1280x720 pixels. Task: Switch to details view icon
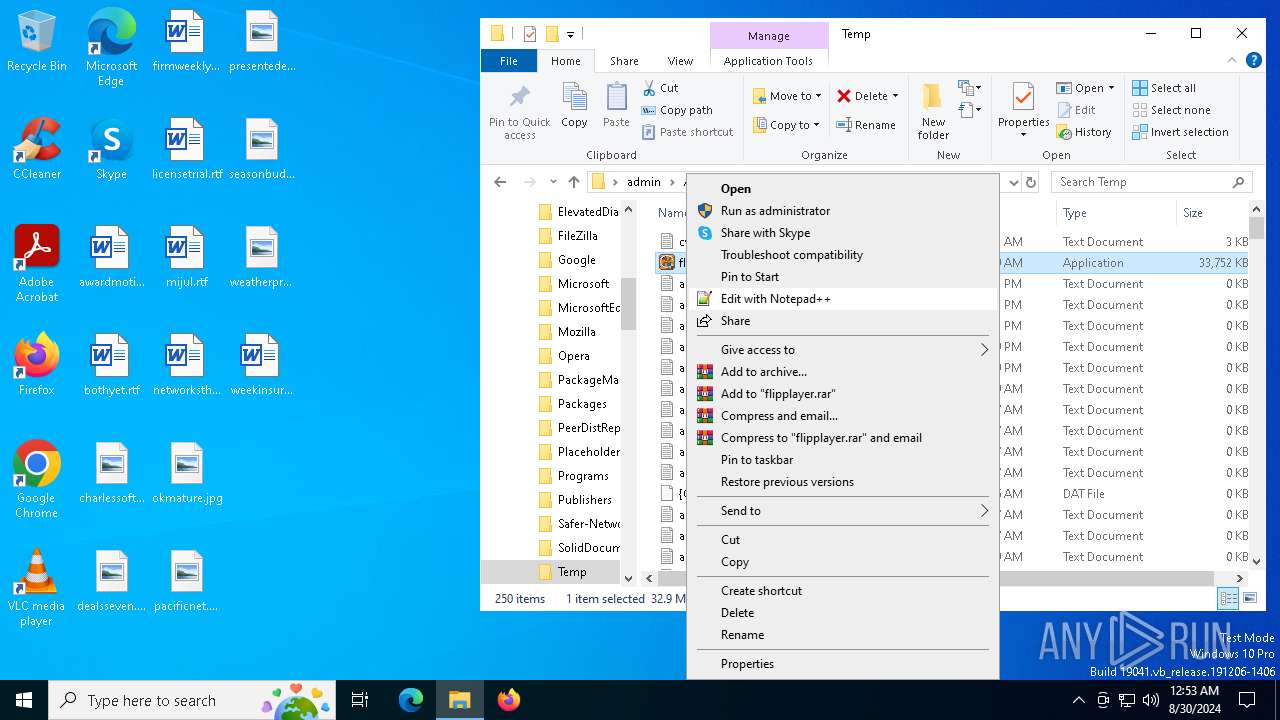[1228, 598]
